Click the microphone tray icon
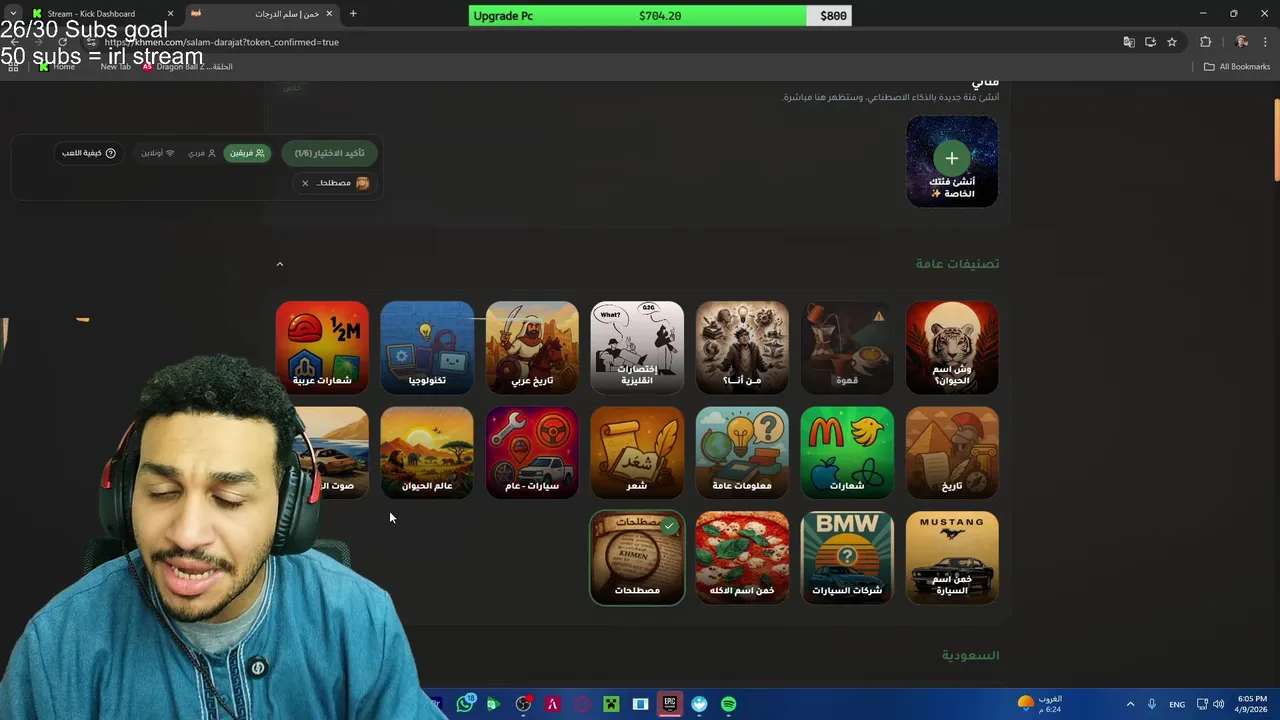This screenshot has height=720, width=1280. 1152,704
